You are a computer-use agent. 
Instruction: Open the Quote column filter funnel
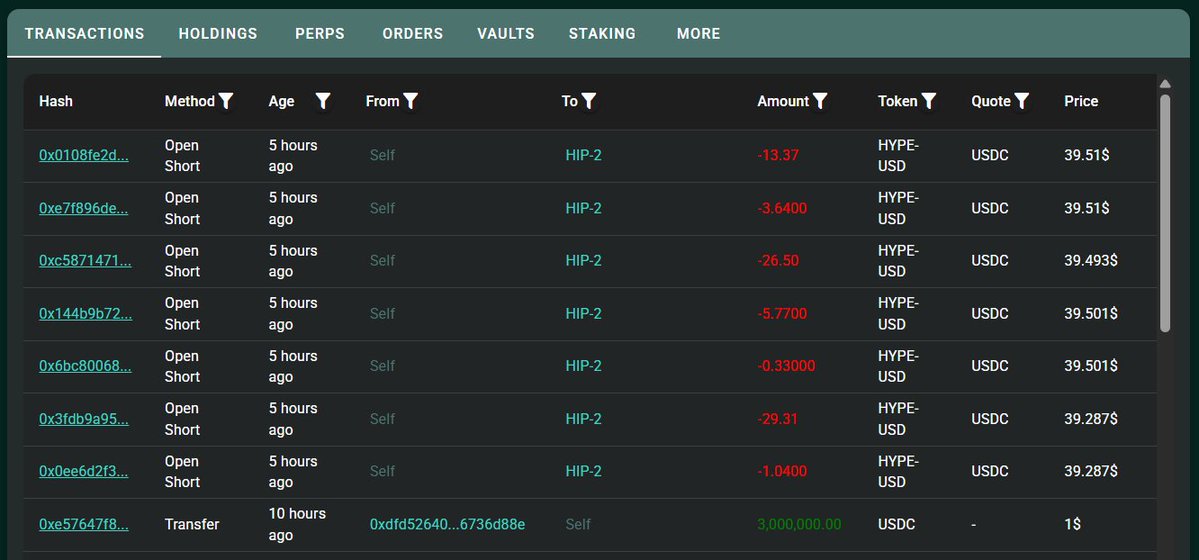point(1022,101)
